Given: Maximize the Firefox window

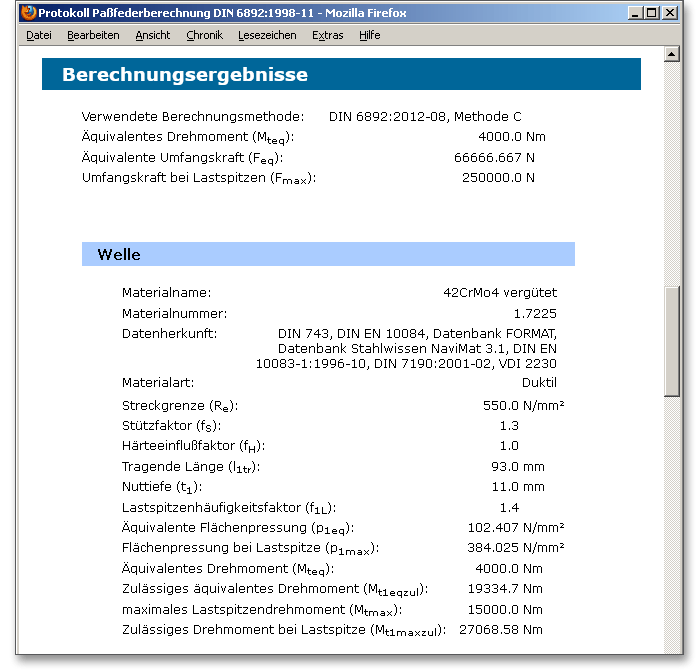Looking at the screenshot, I should 652,13.
